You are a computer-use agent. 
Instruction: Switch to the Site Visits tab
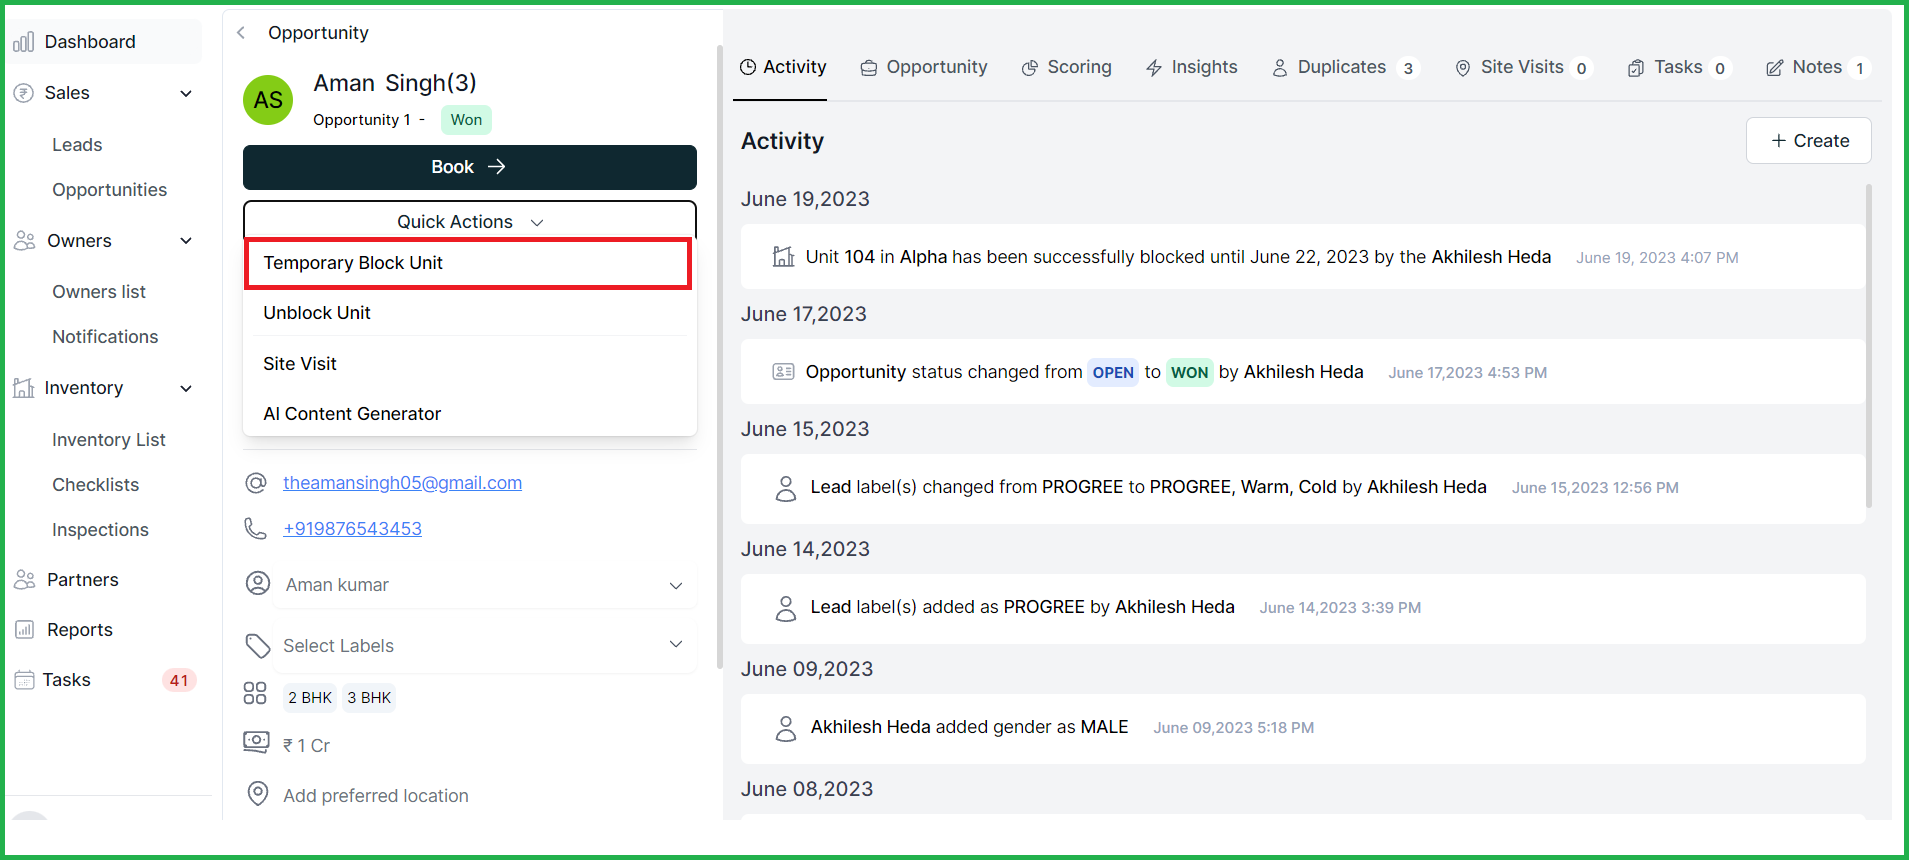[1522, 67]
